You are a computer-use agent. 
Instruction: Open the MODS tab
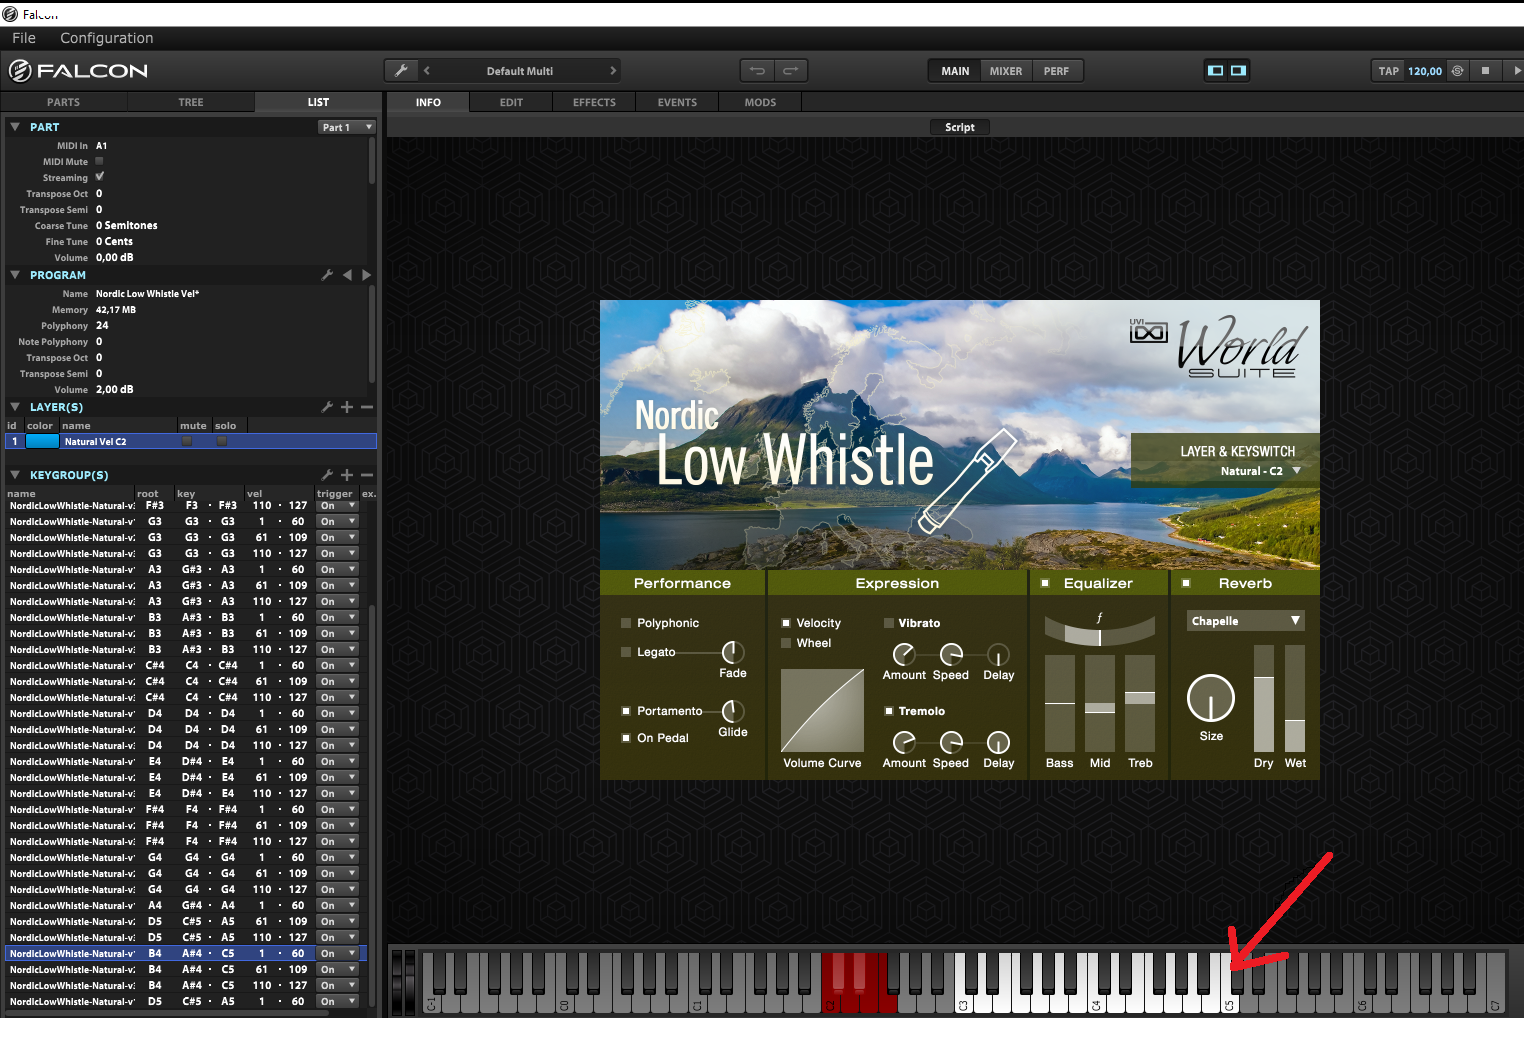click(x=760, y=102)
